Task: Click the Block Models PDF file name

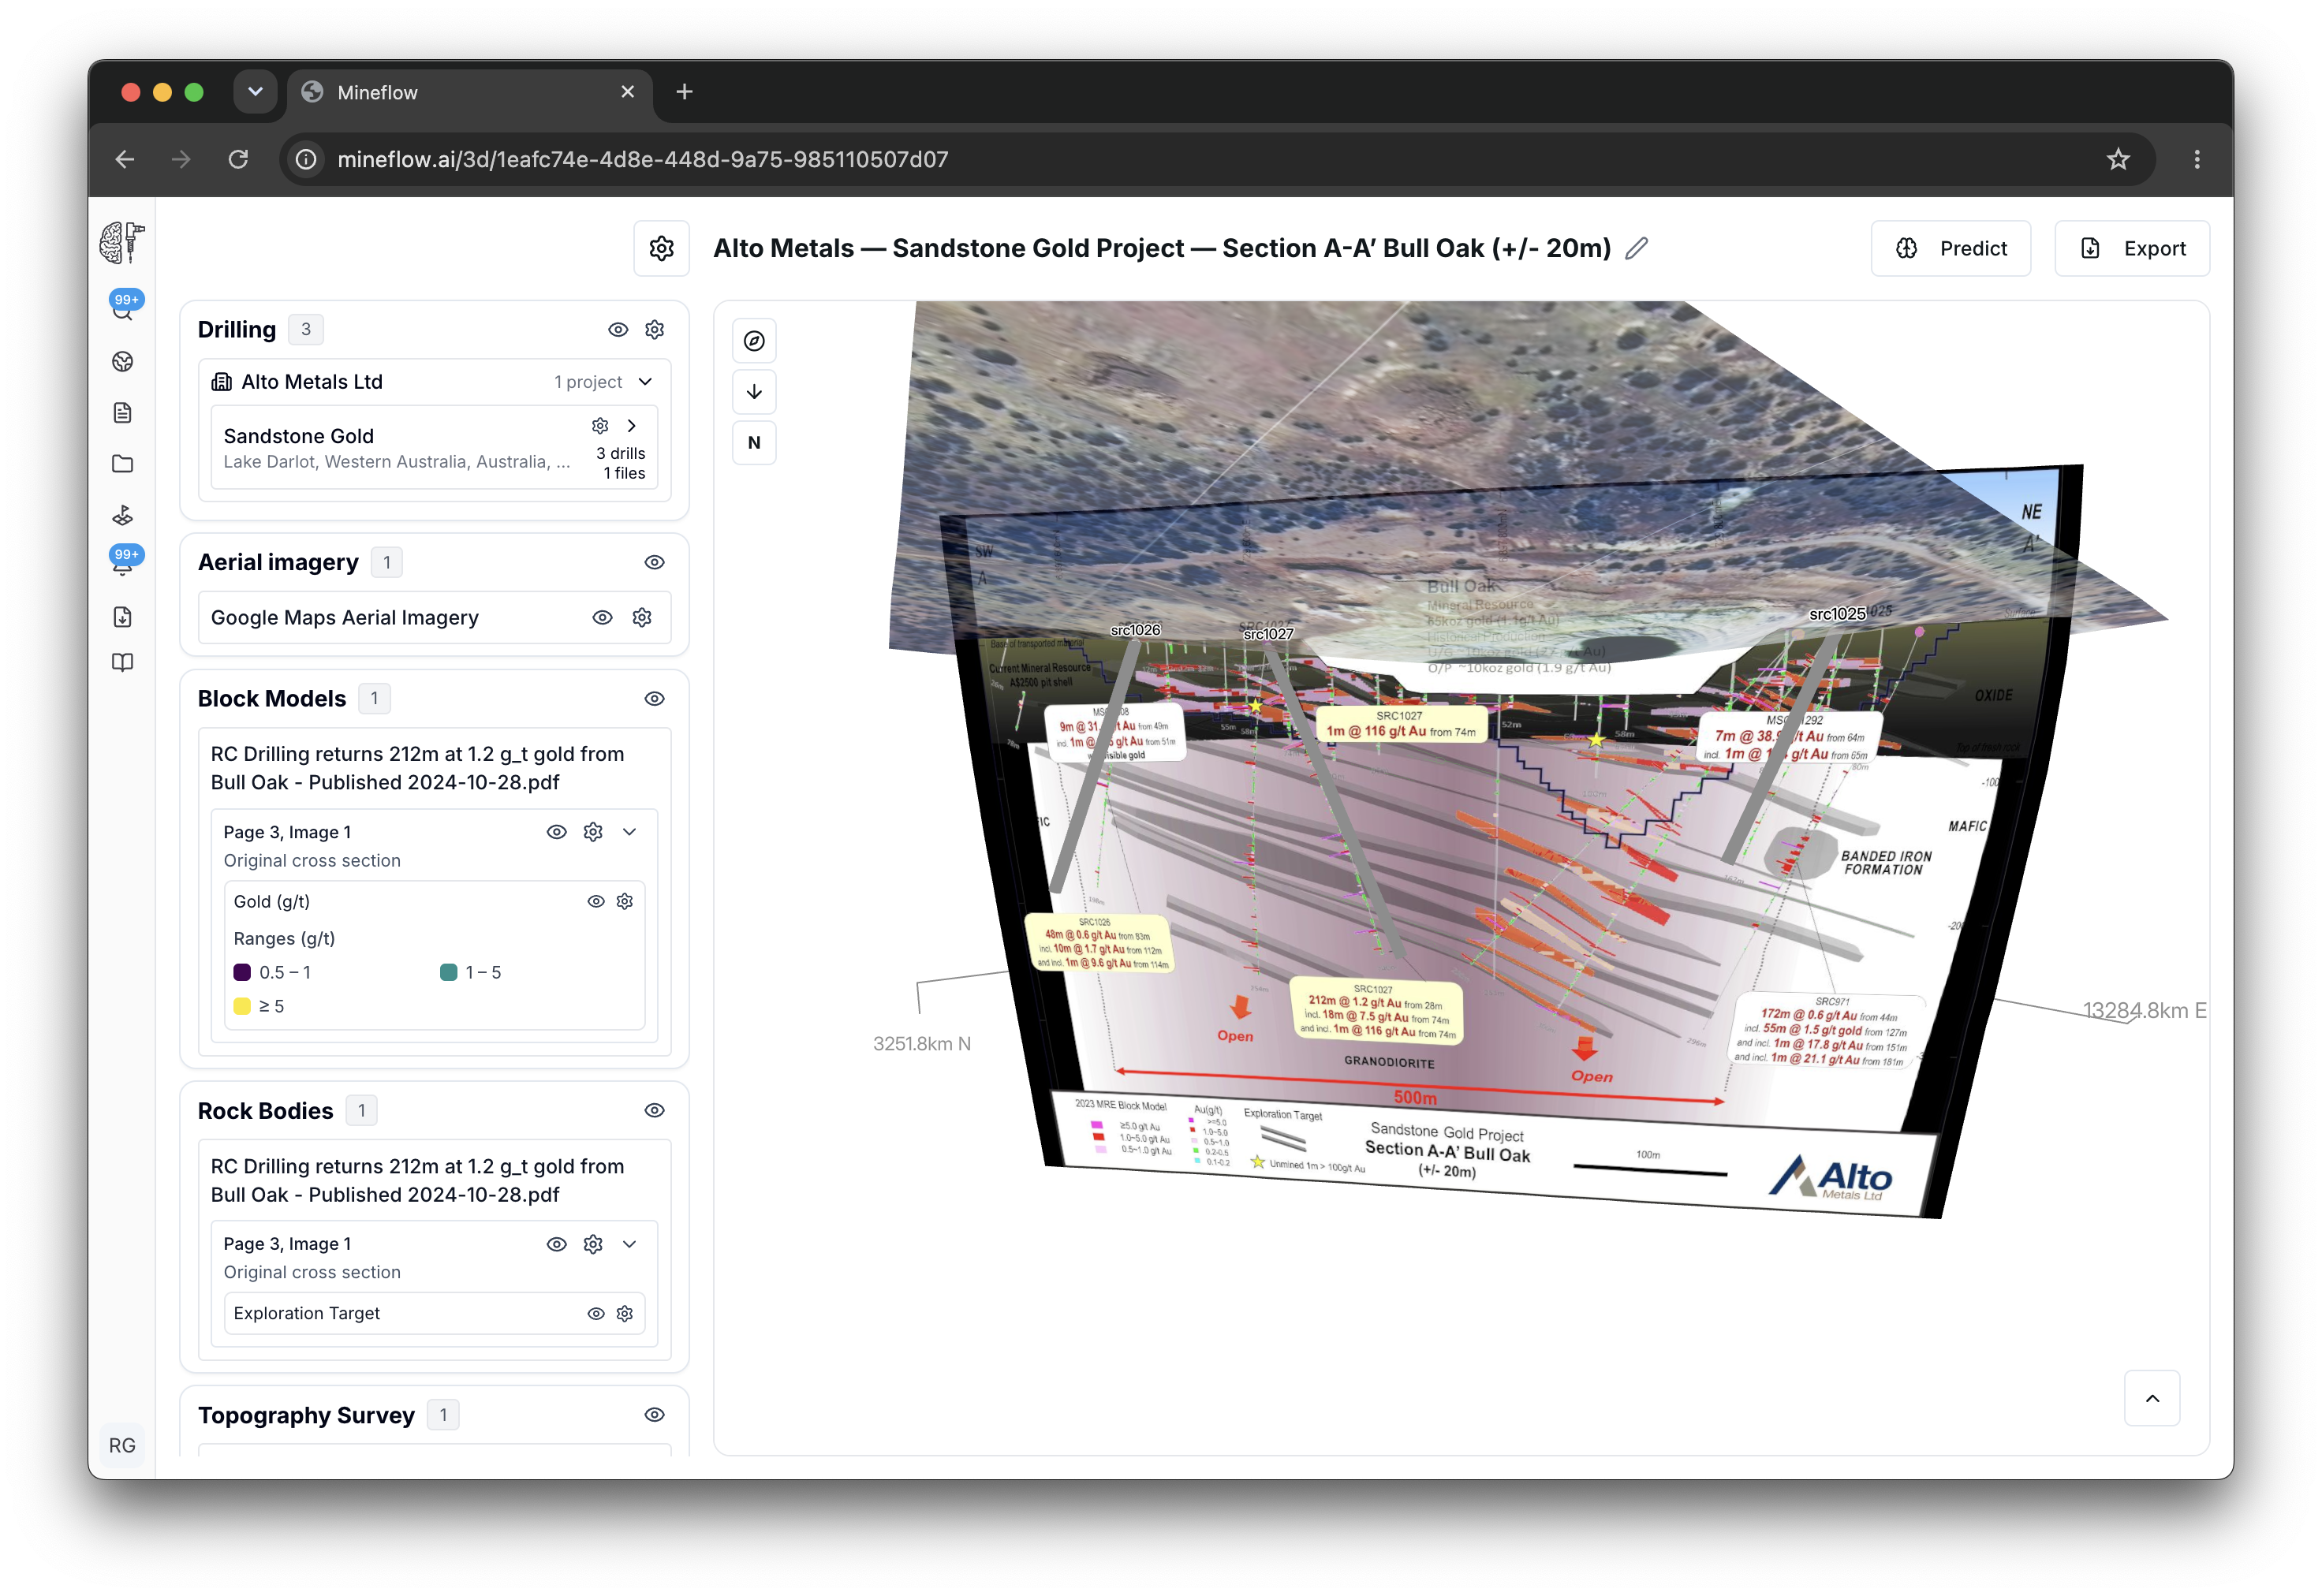Action: click(x=417, y=768)
